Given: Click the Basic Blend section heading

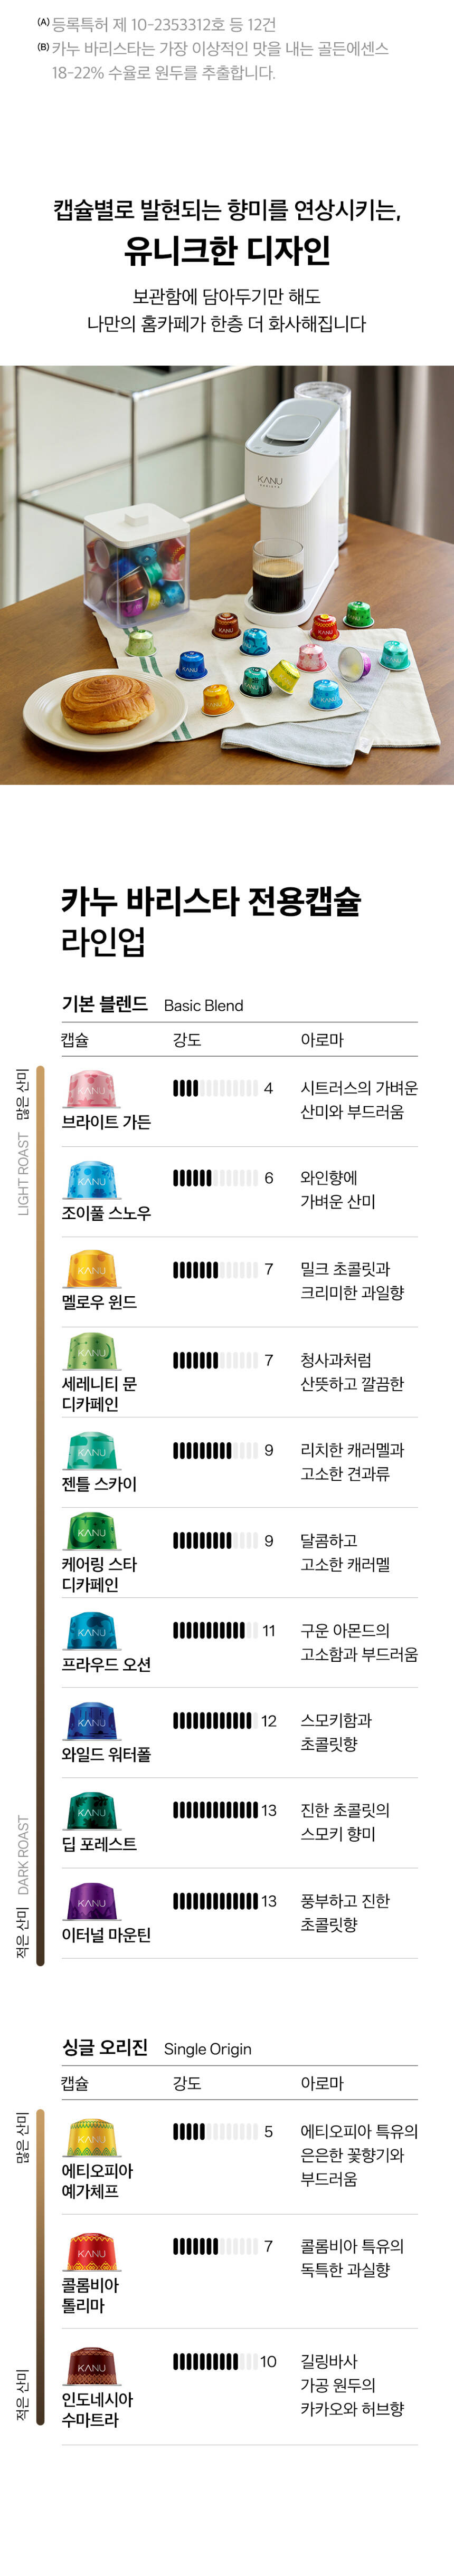Looking at the screenshot, I should pyautogui.click(x=153, y=1004).
